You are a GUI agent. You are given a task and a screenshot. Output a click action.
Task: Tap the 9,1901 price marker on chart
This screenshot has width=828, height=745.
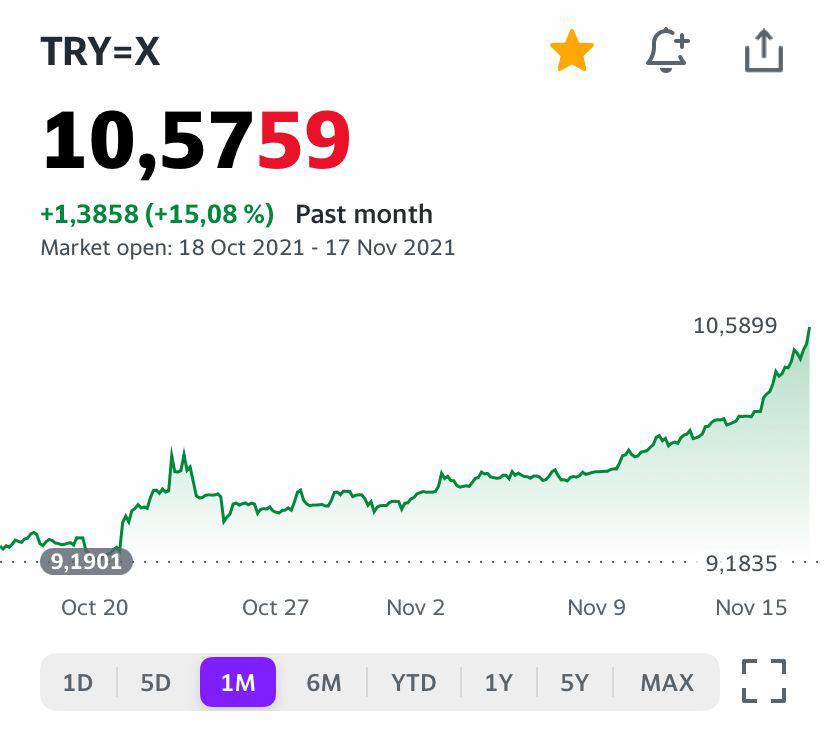point(87,562)
